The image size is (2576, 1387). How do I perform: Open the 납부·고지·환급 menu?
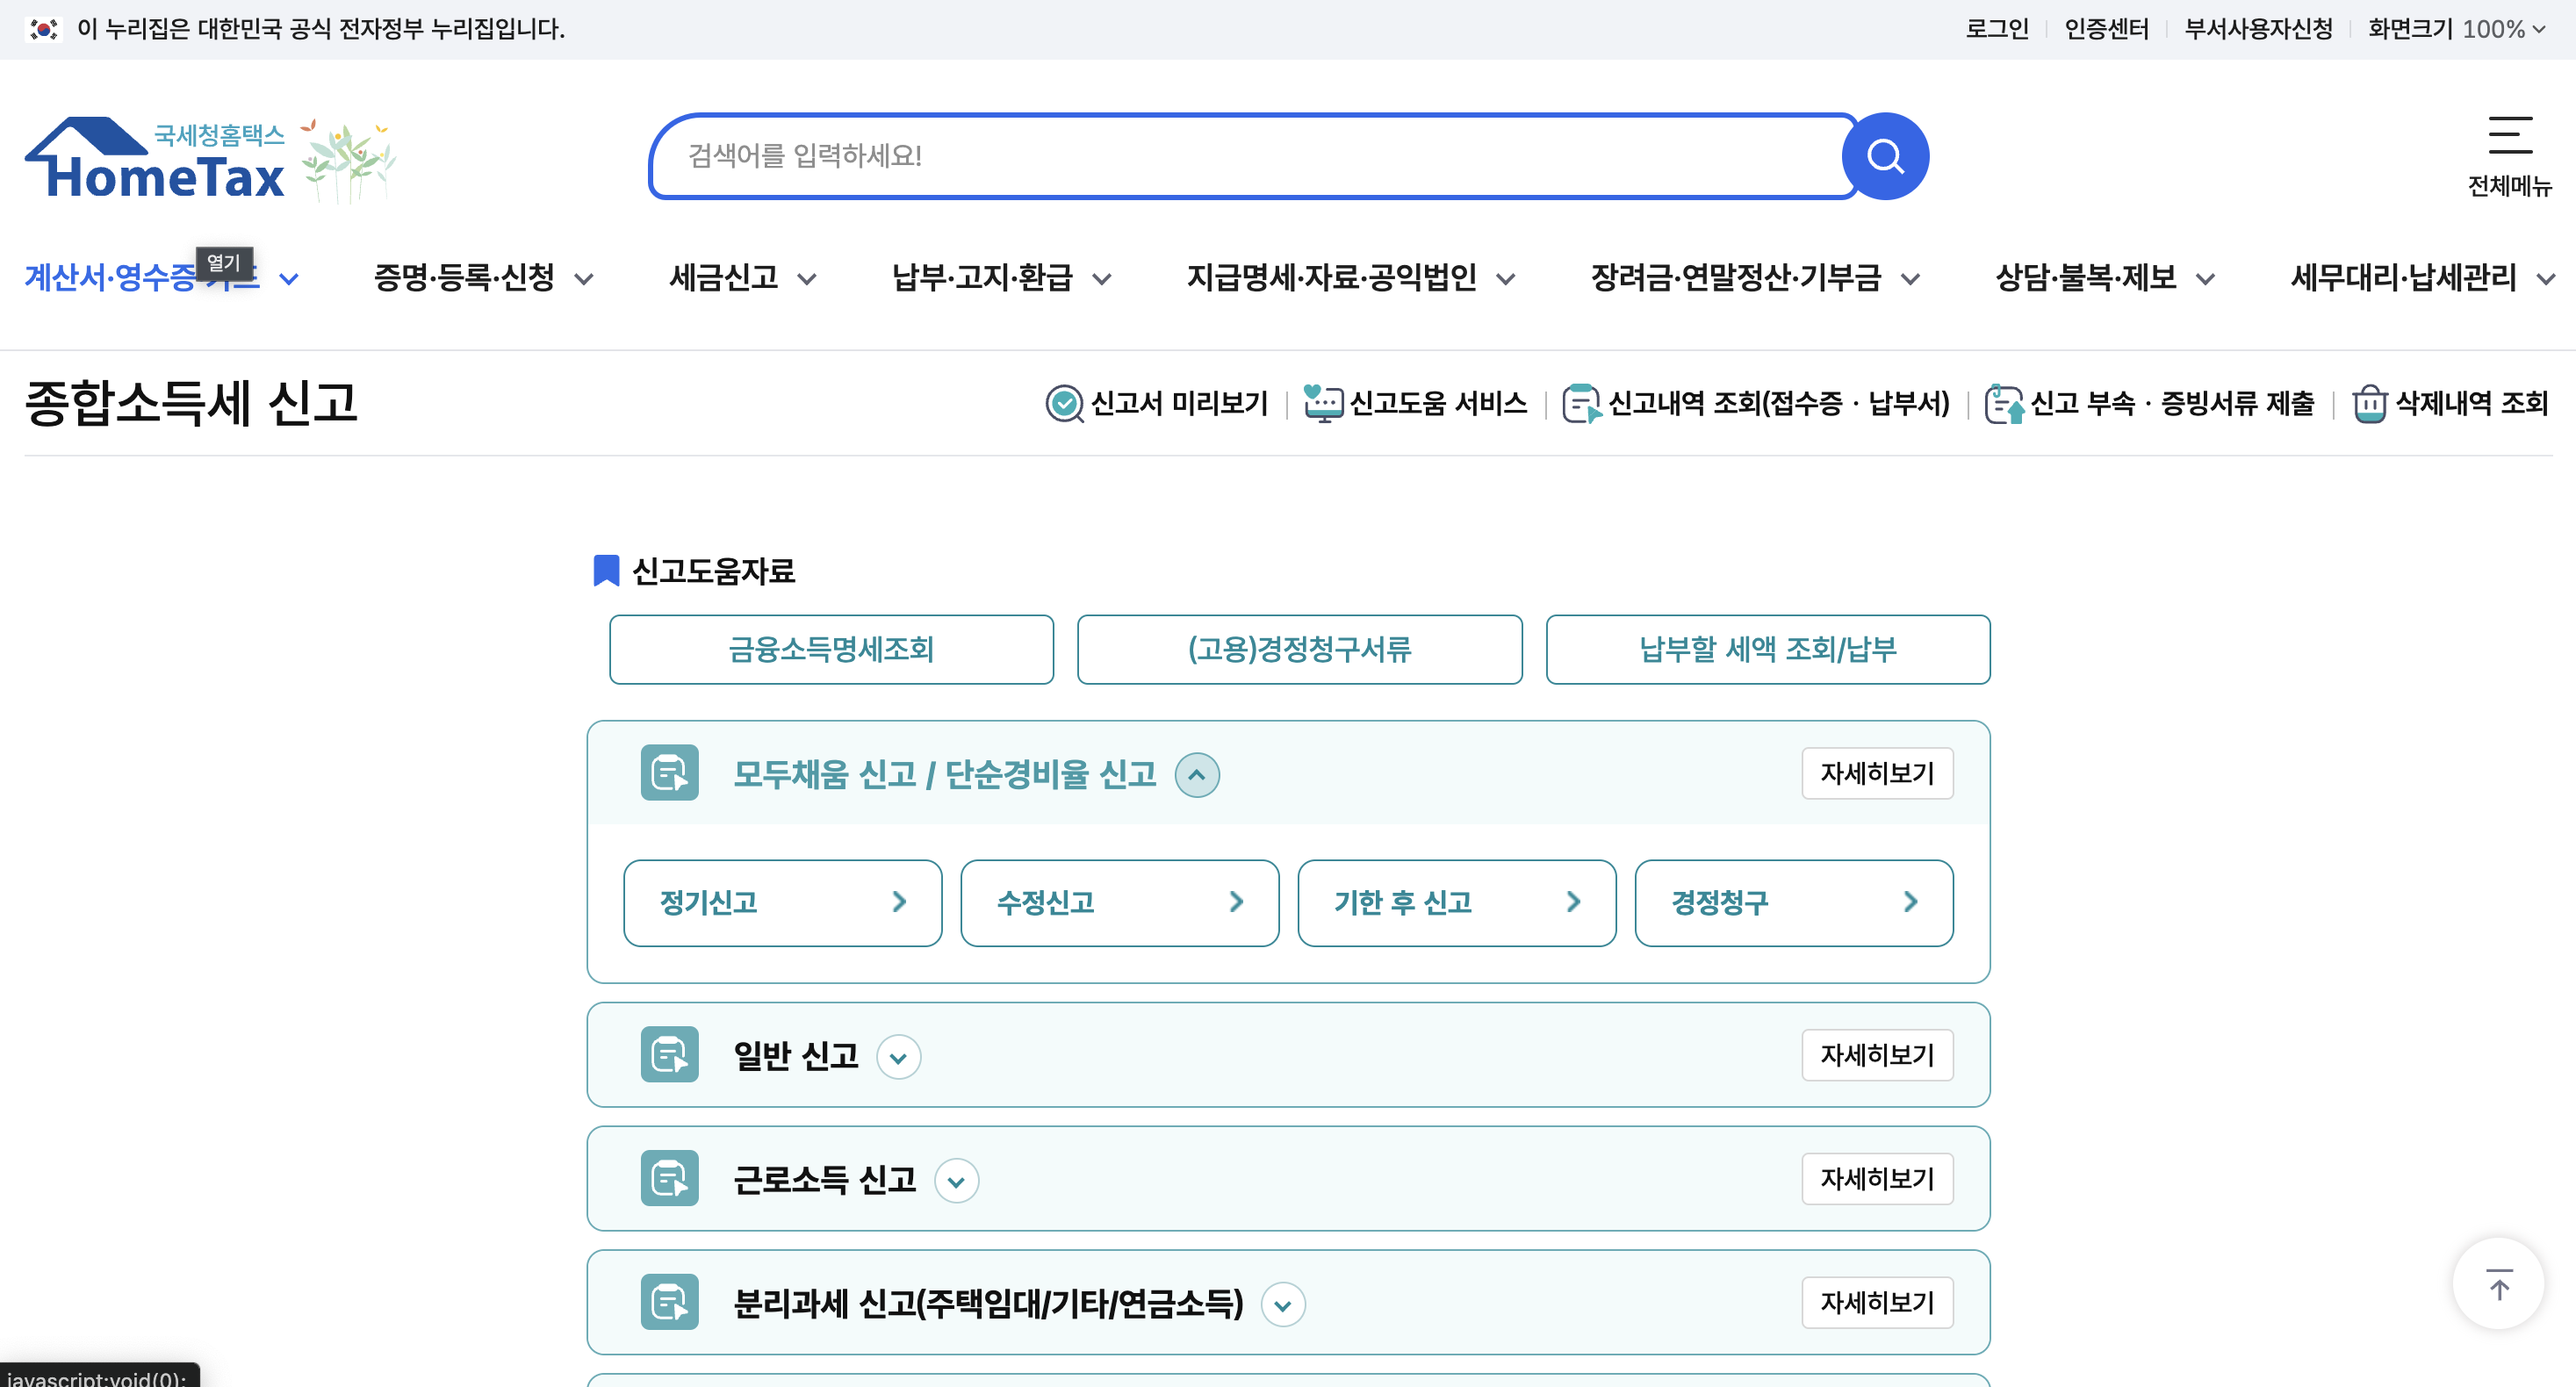pos(1000,278)
